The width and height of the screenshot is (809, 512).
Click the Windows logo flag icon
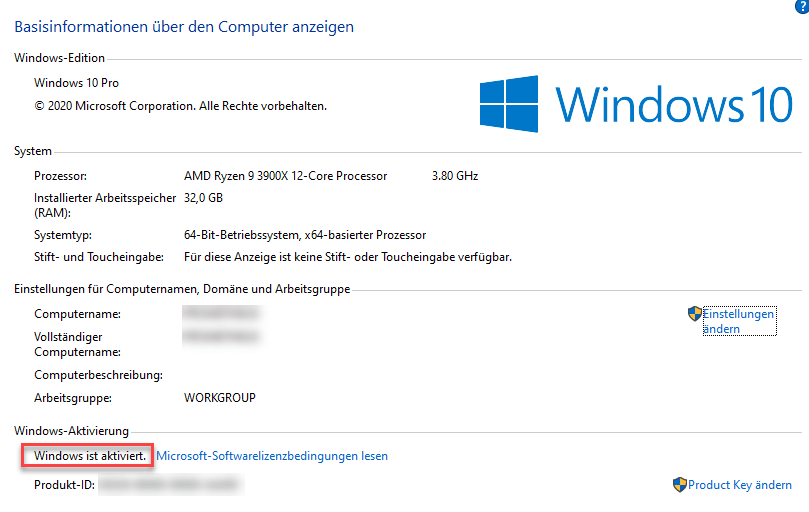(x=509, y=104)
